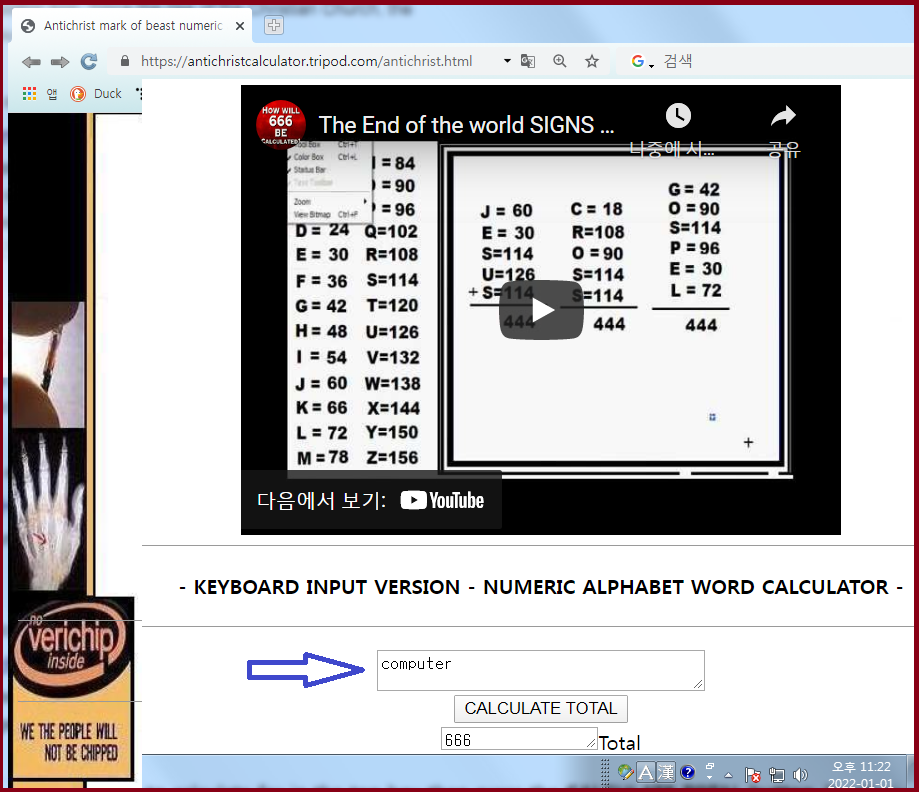This screenshot has width=919, height=792.
Task: Click the hand x-ray image
Action: pyautogui.click(x=48, y=511)
